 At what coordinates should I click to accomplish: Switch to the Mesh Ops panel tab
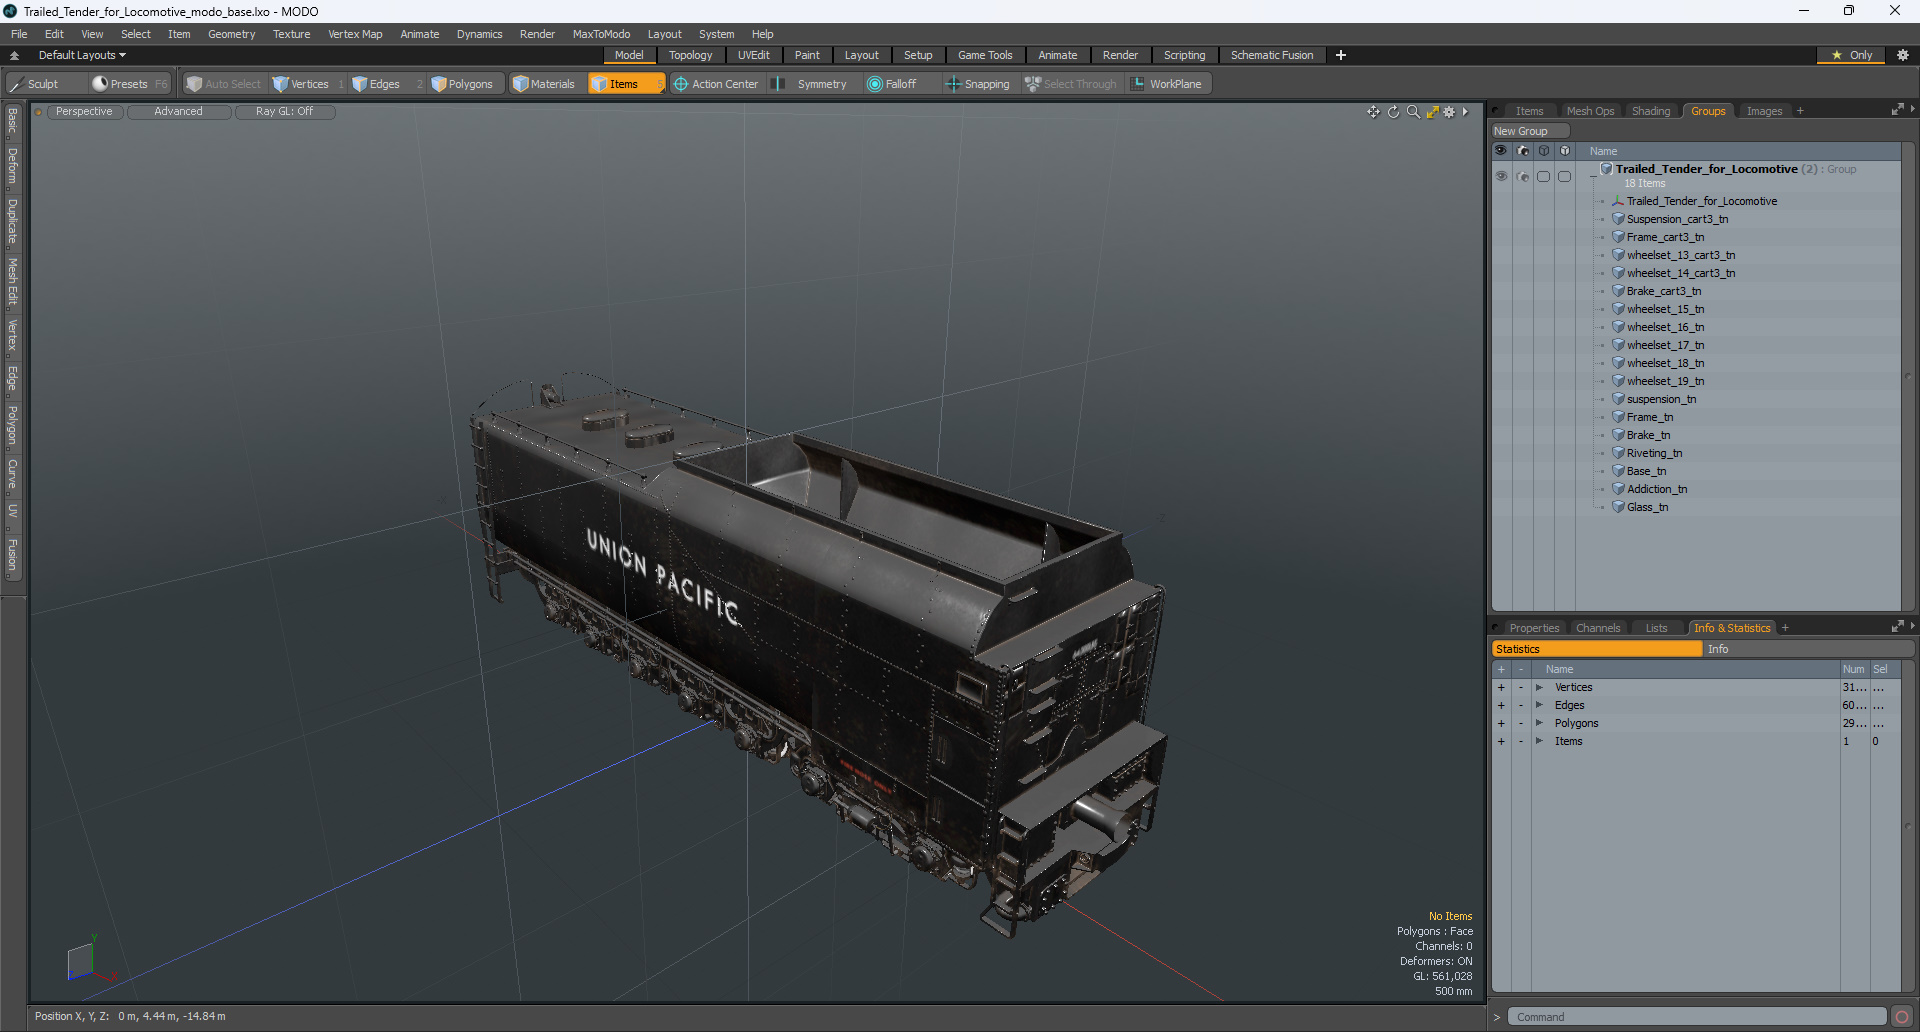pyautogui.click(x=1590, y=111)
